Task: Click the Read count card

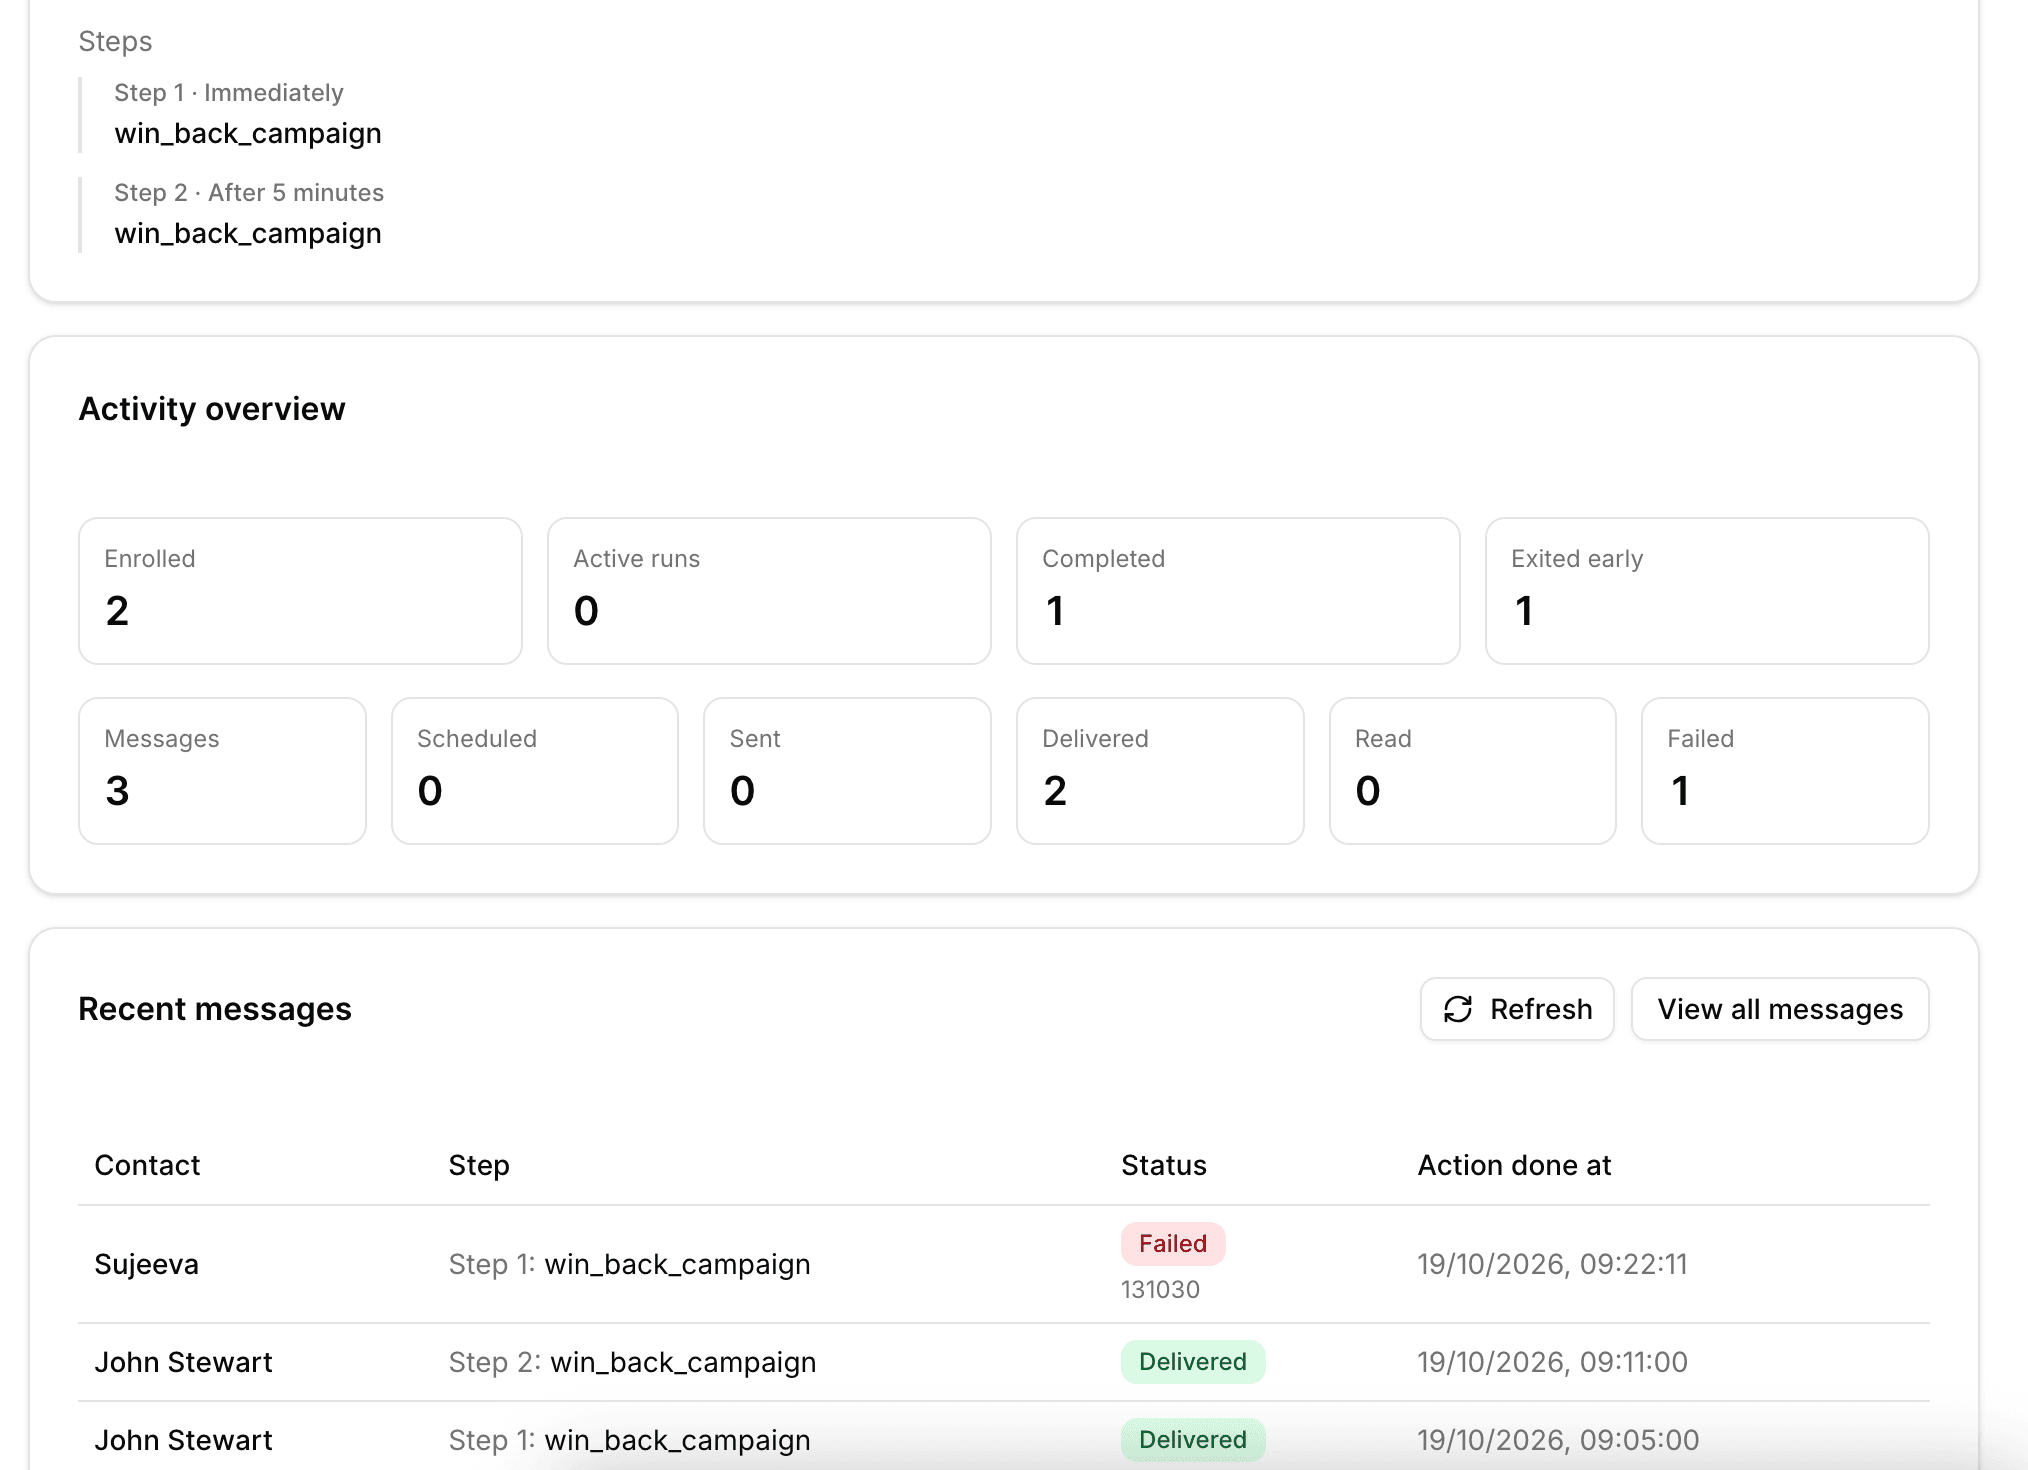Action: point(1473,771)
